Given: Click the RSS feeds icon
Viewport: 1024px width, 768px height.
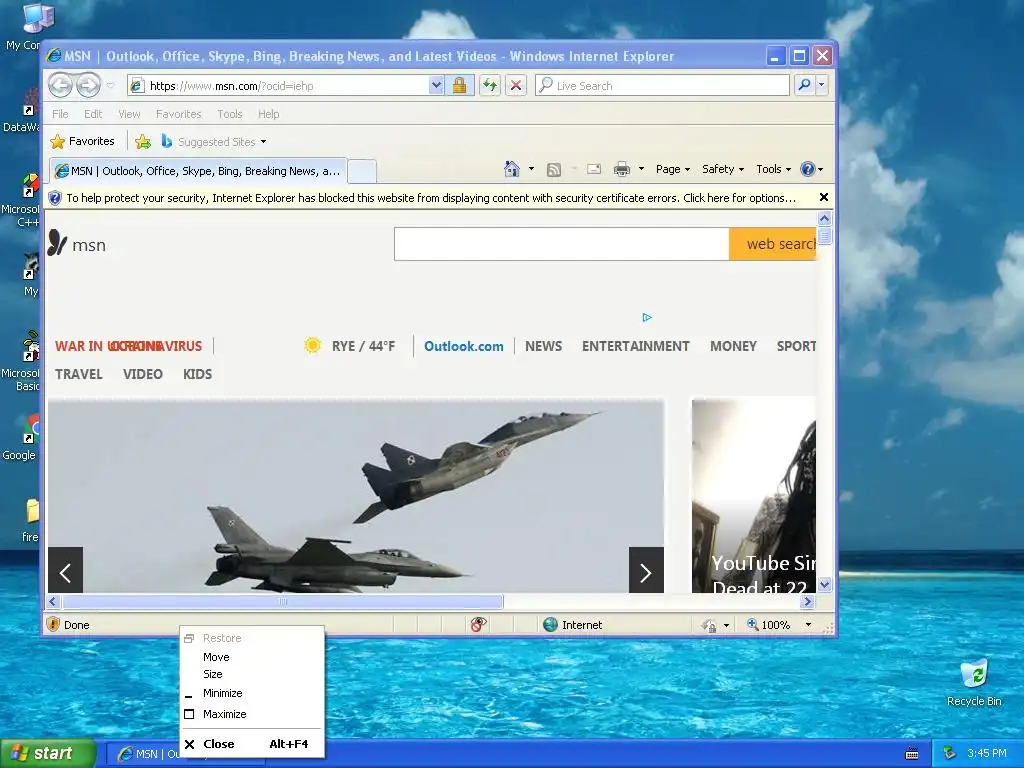Looking at the screenshot, I should [x=554, y=170].
